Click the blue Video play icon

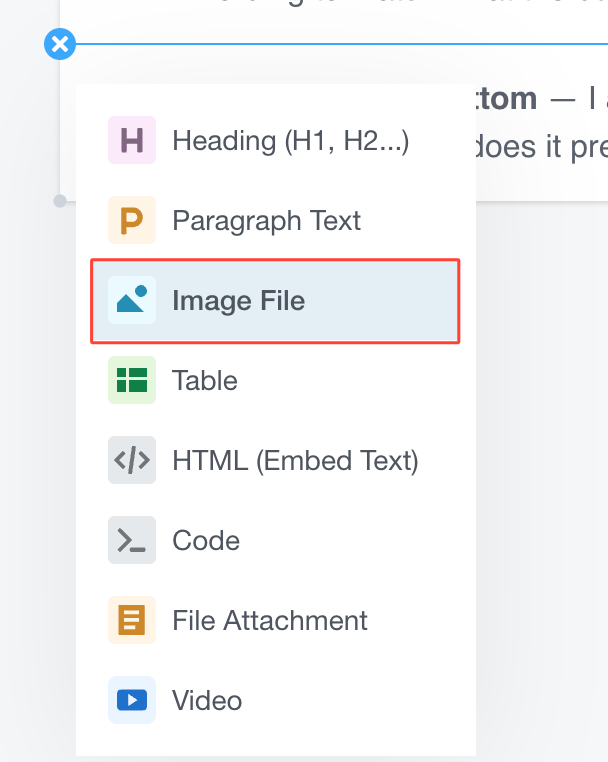tap(132, 700)
